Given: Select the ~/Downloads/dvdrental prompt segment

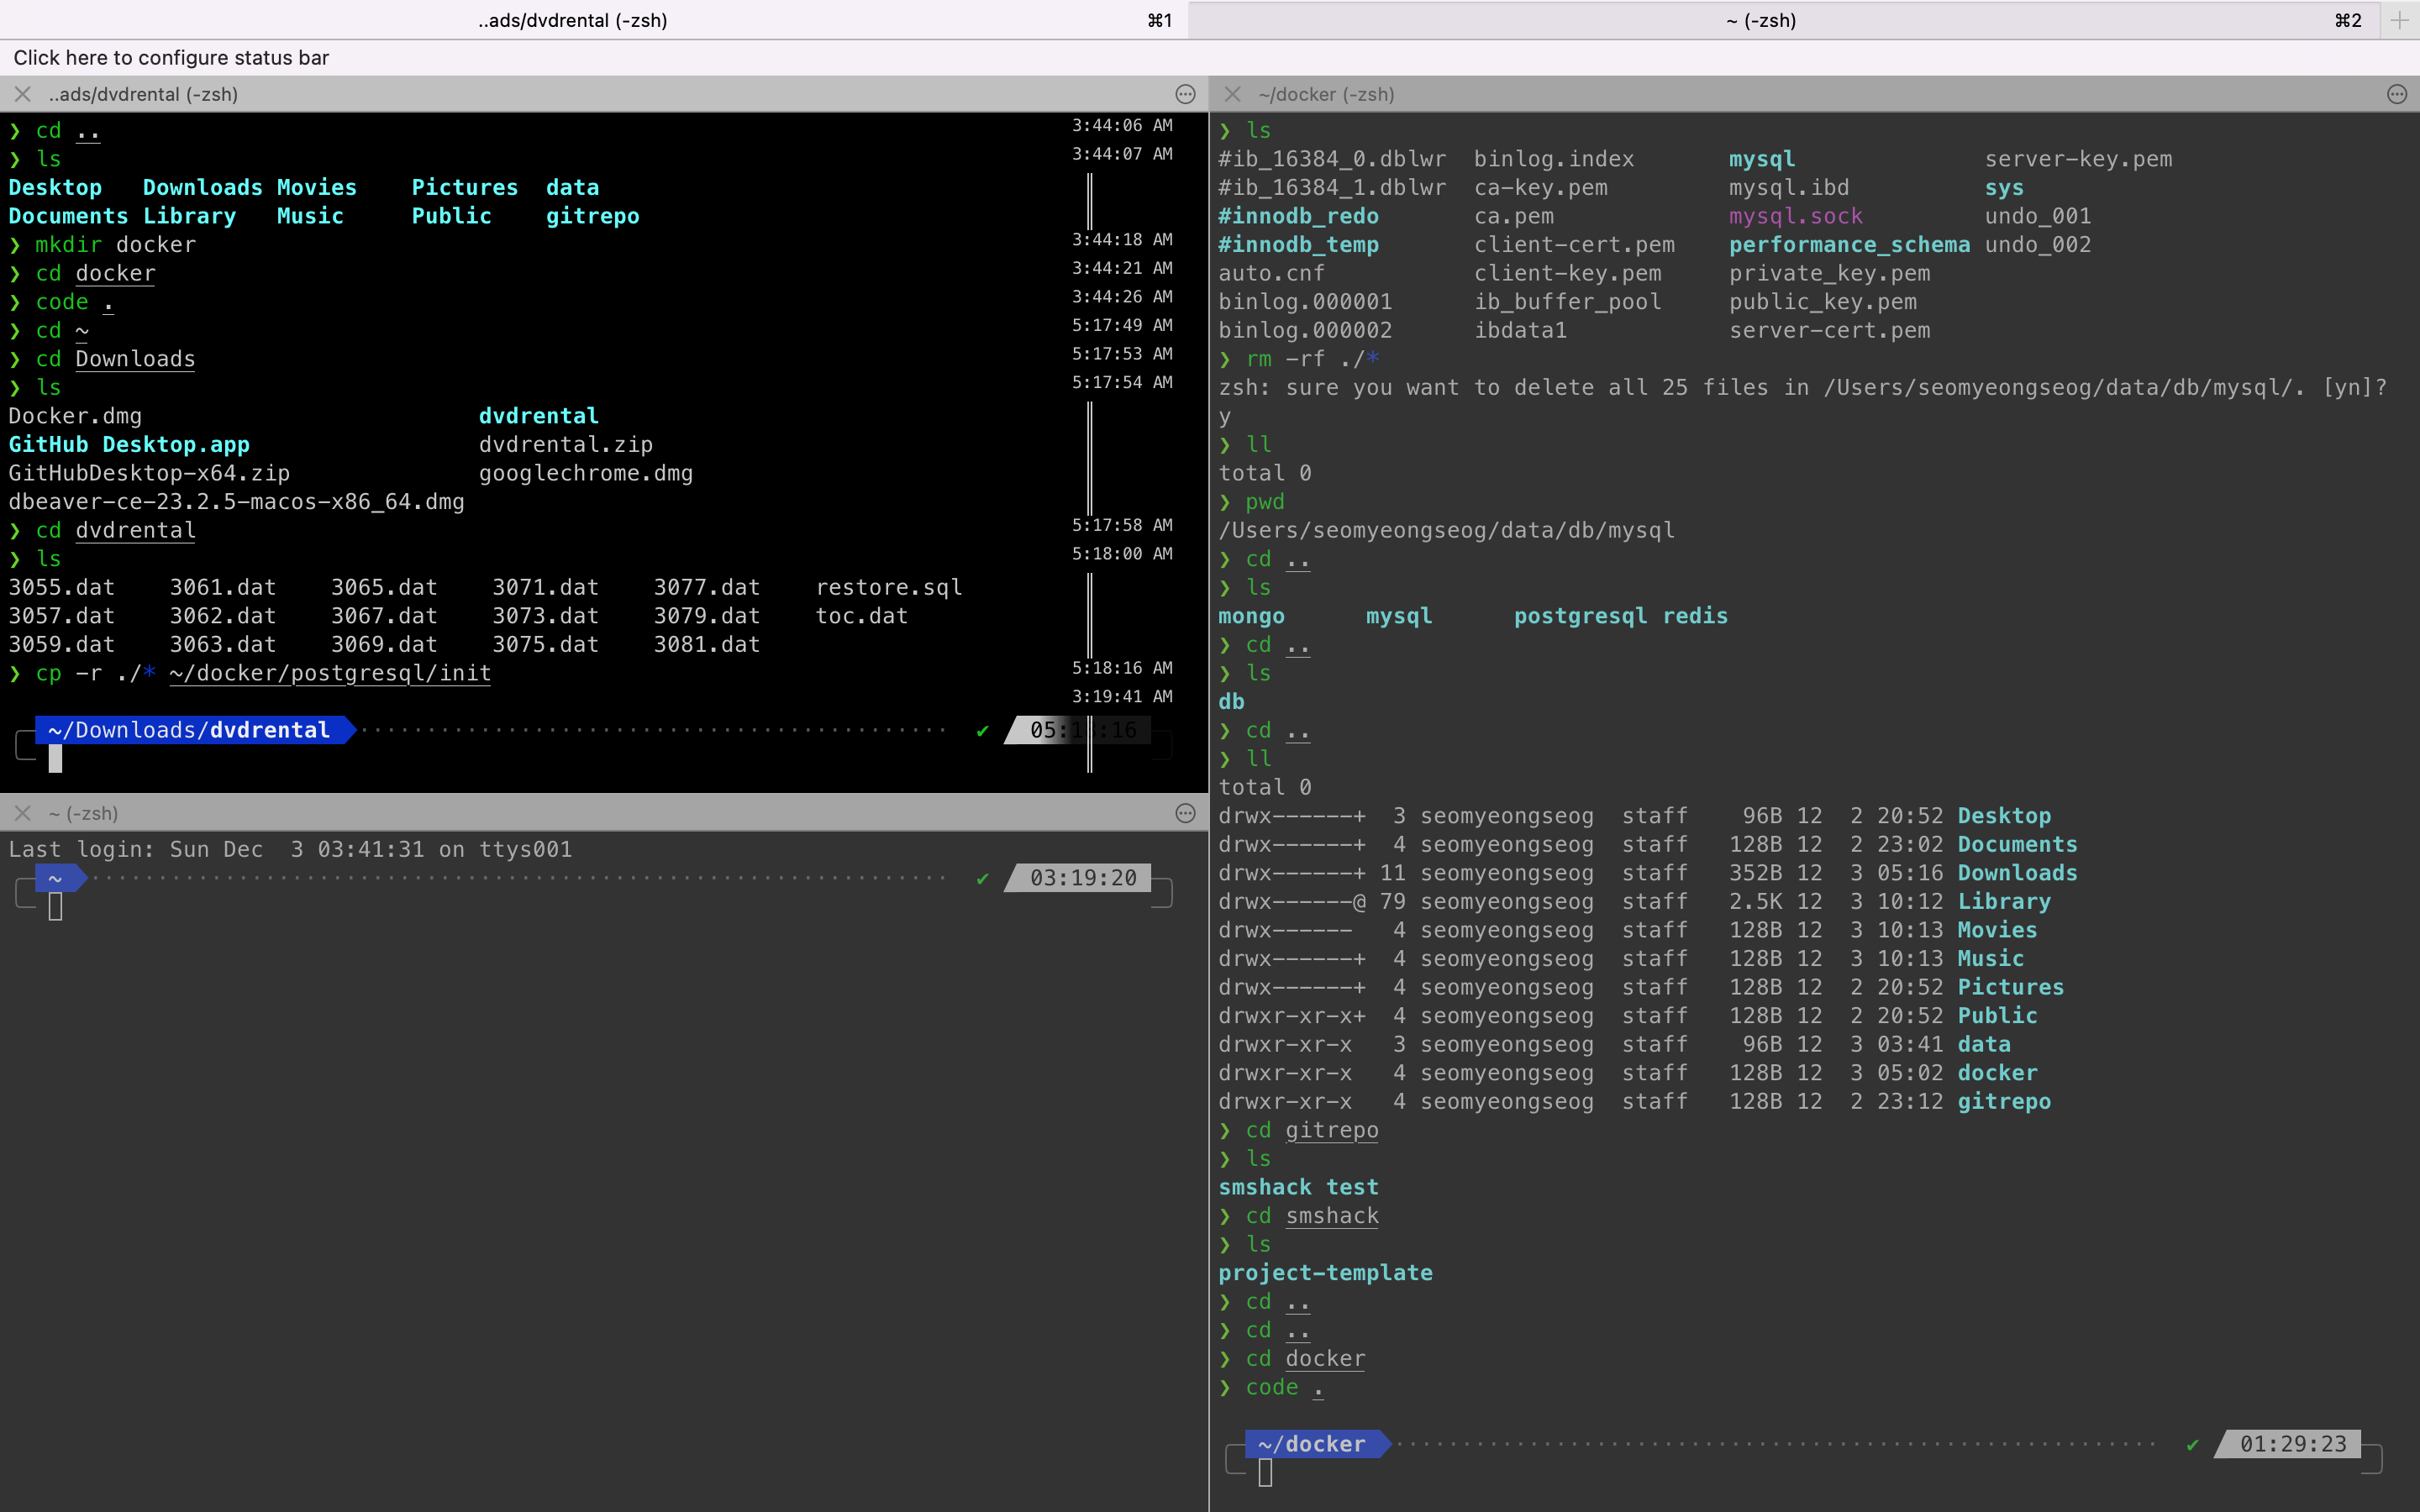Looking at the screenshot, I should (190, 730).
